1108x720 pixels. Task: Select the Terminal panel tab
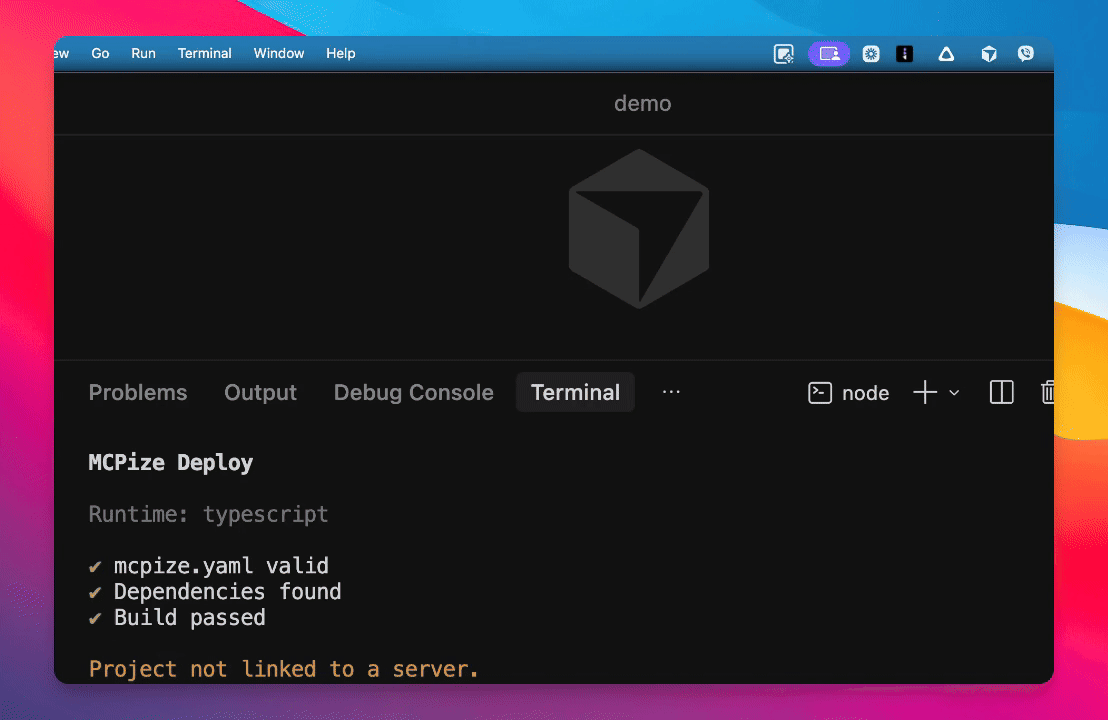[x=575, y=392]
